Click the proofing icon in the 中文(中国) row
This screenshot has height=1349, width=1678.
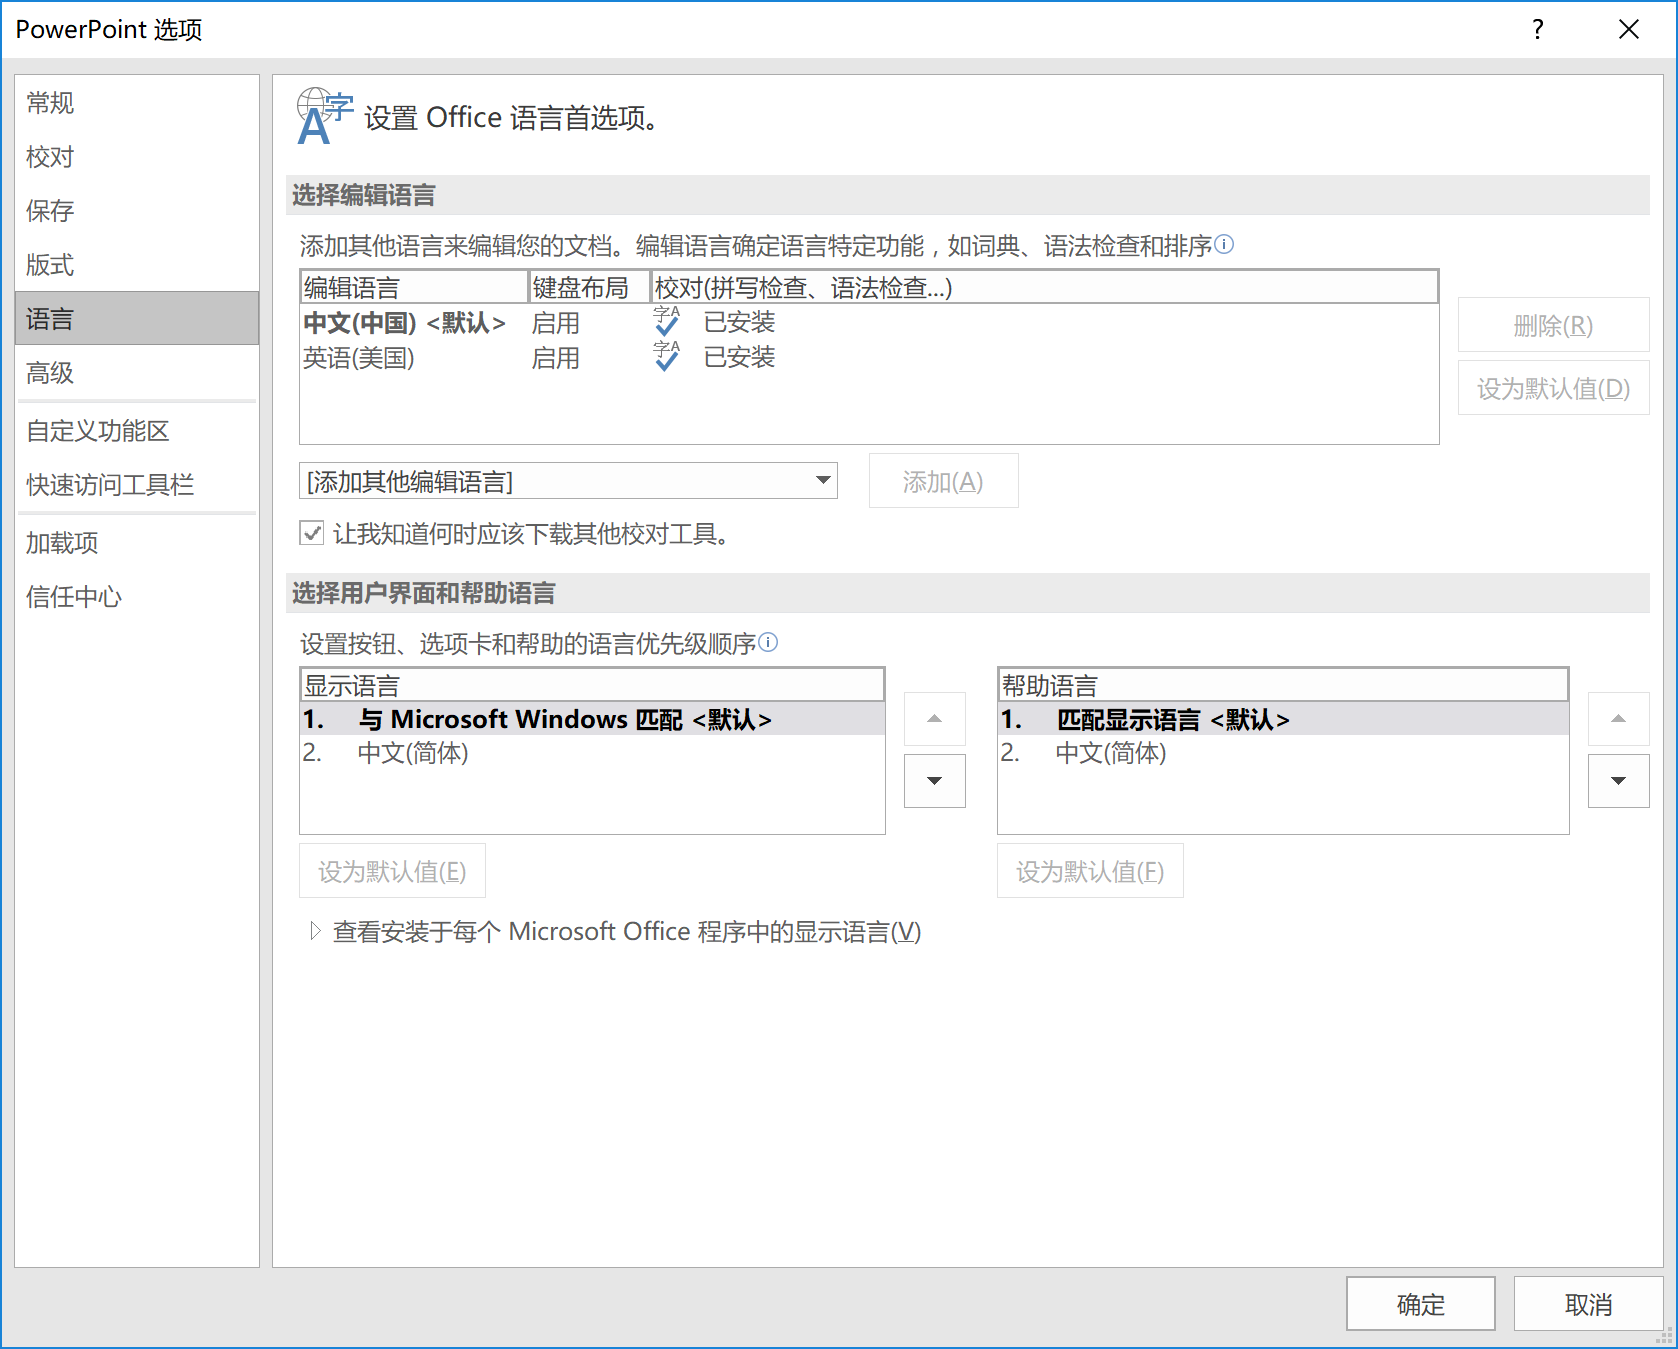pyautogui.click(x=666, y=322)
